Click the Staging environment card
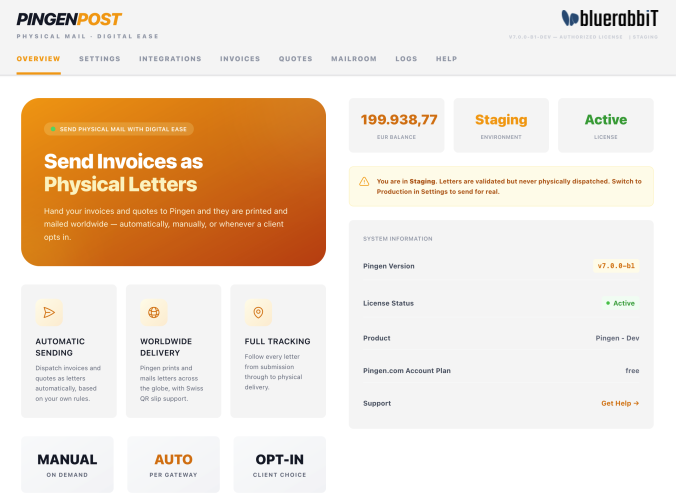This screenshot has width=676, height=502. tap(501, 125)
